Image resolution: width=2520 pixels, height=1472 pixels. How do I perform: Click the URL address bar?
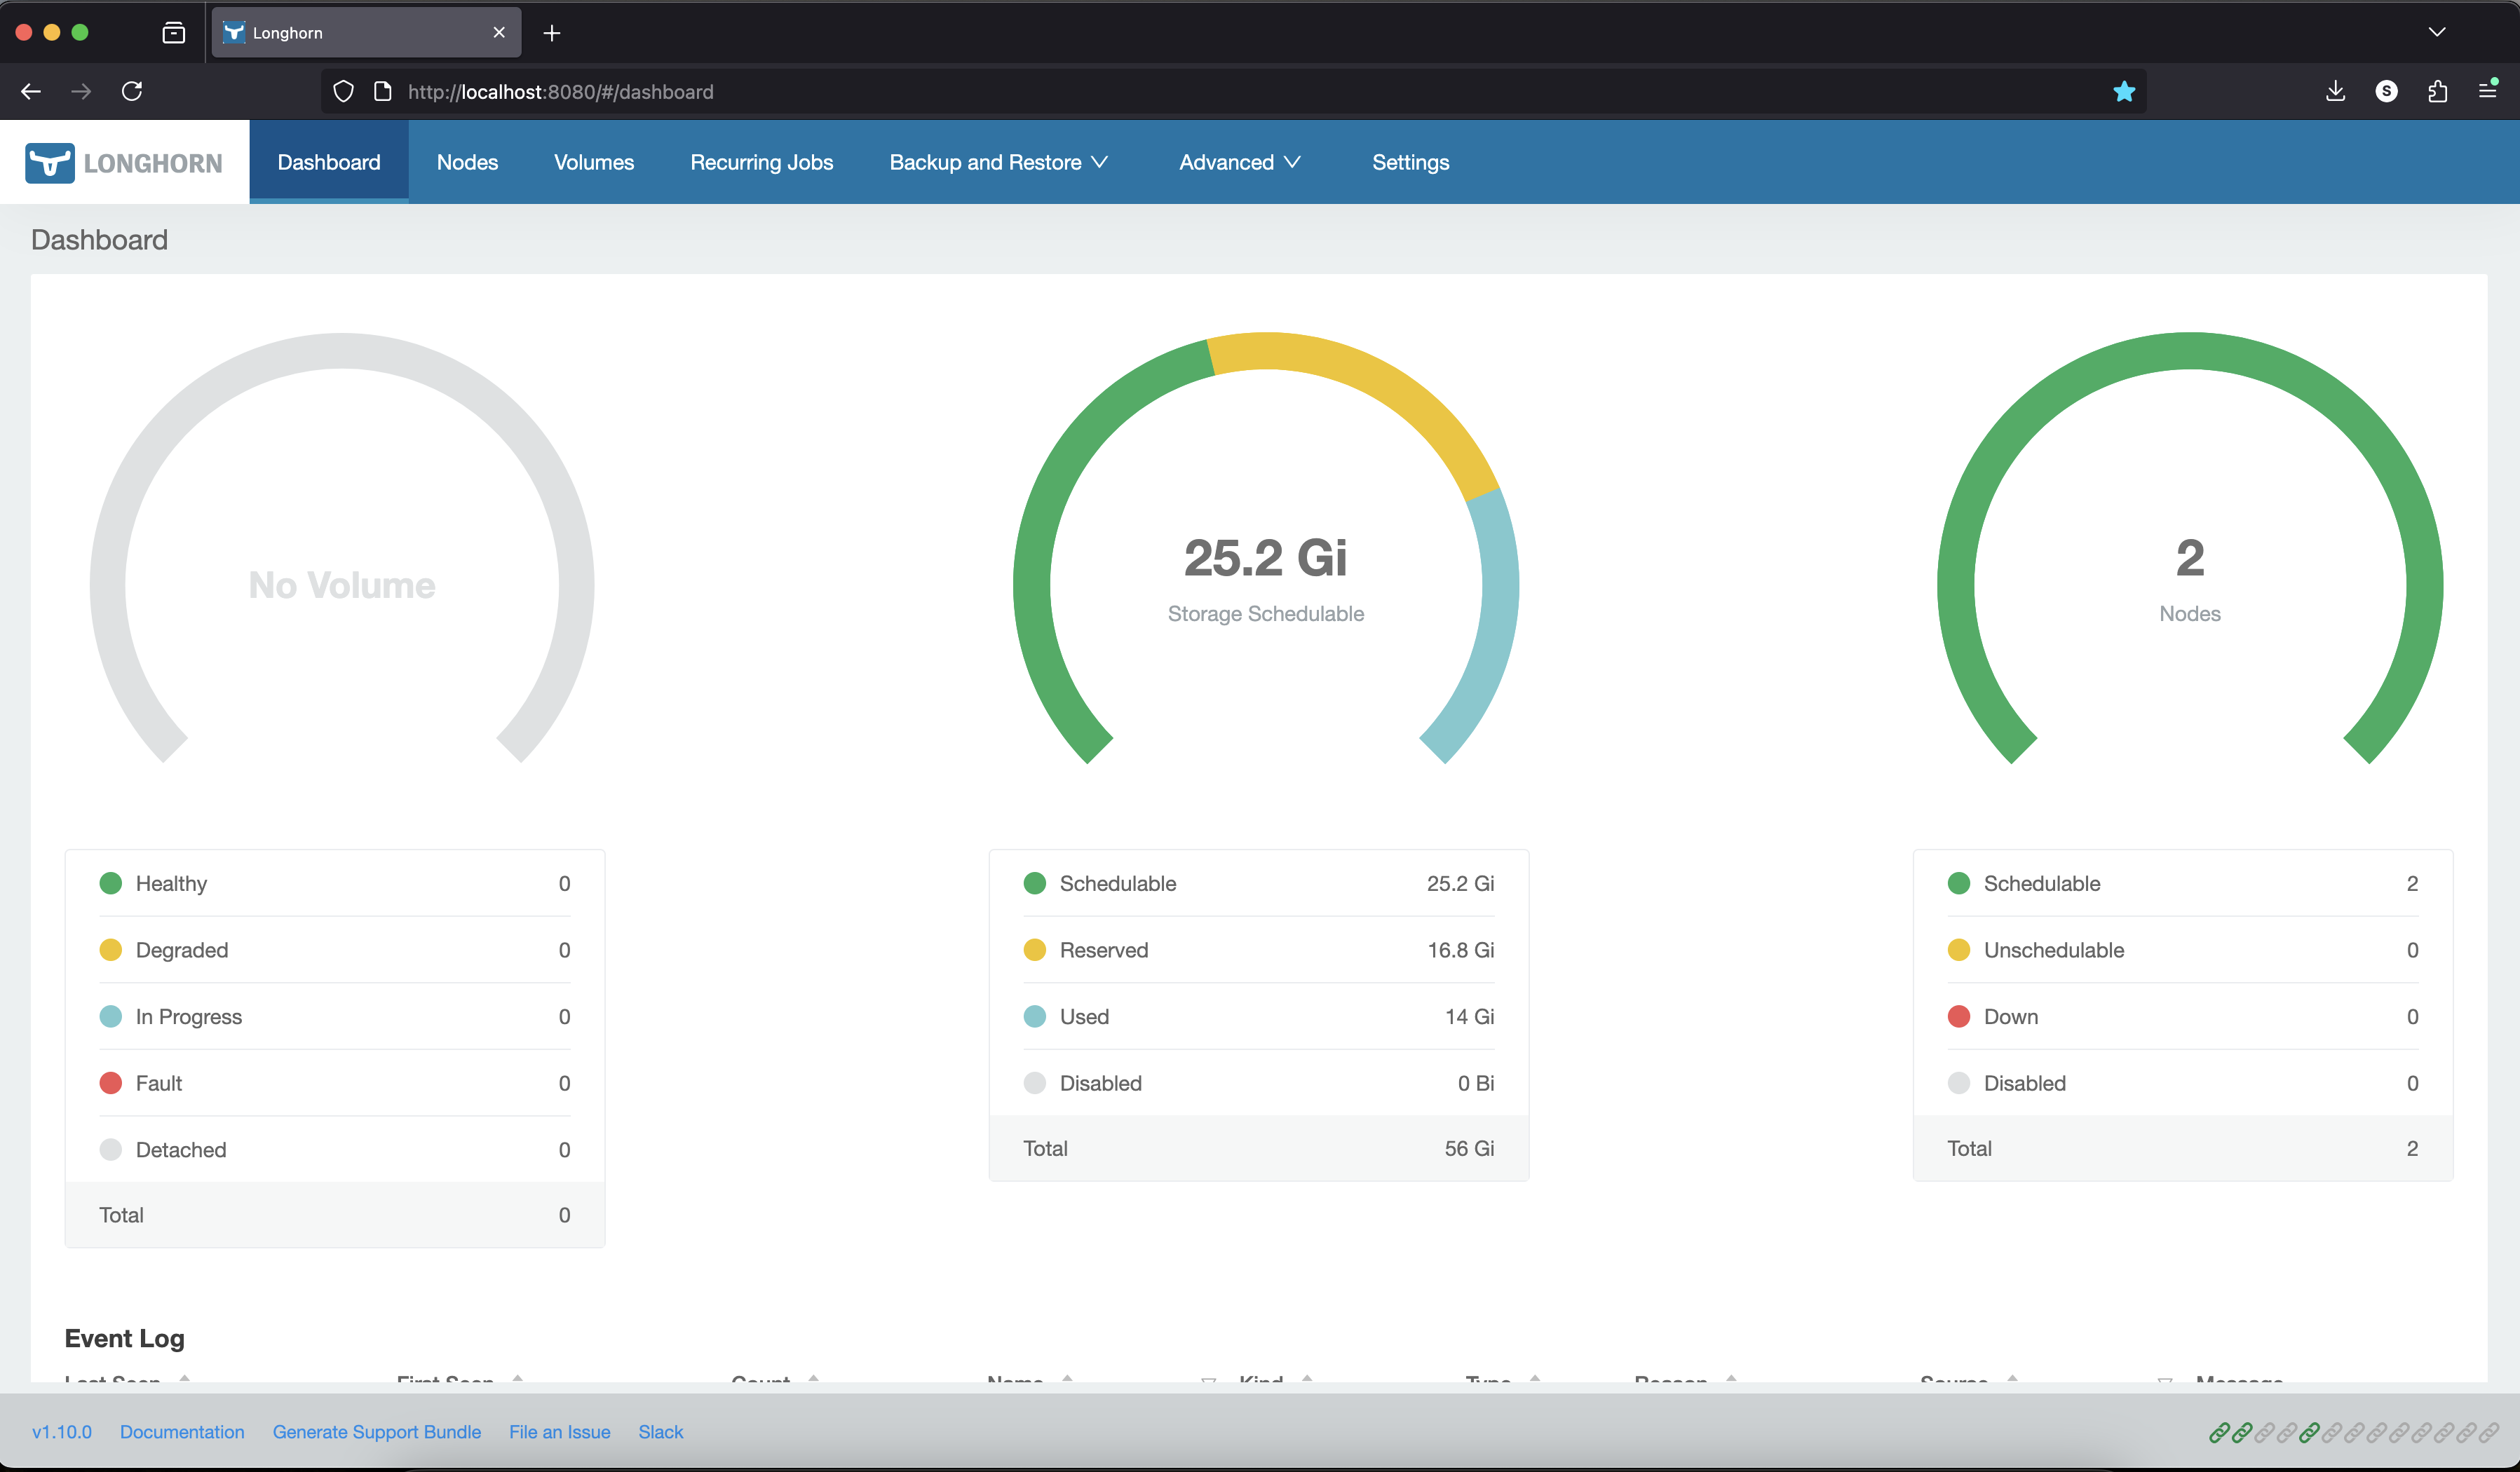tap(1200, 92)
